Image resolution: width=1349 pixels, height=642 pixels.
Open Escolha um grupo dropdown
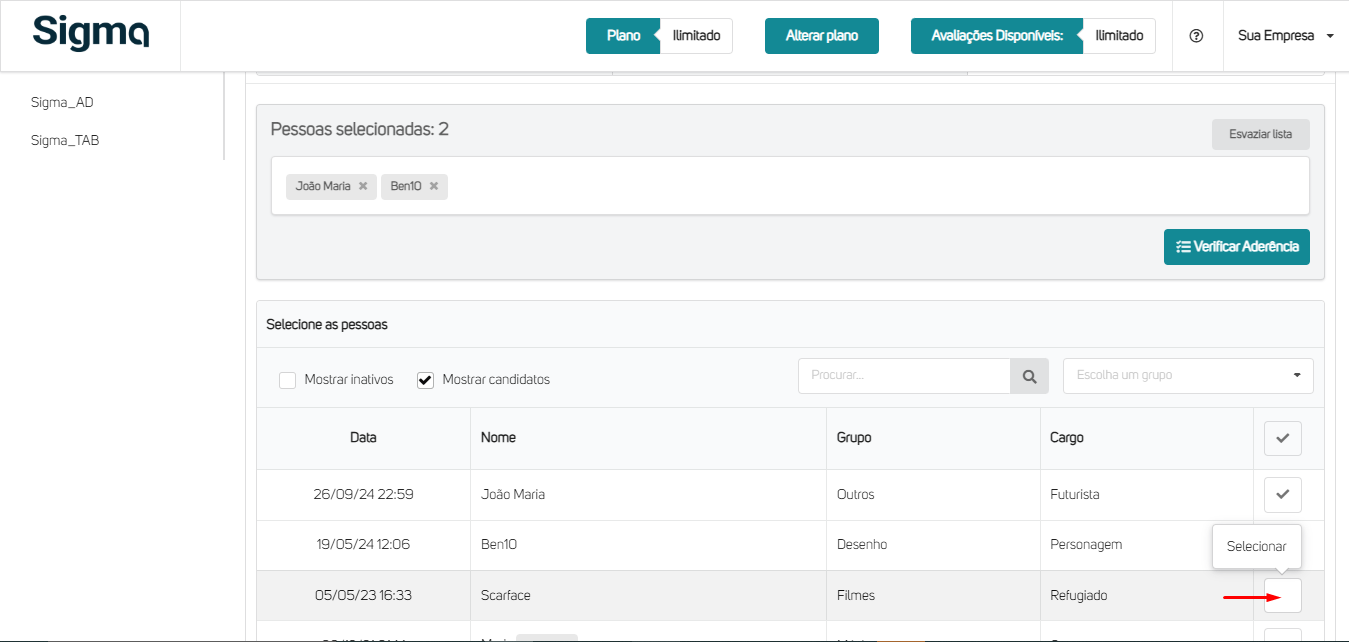tap(1187, 376)
